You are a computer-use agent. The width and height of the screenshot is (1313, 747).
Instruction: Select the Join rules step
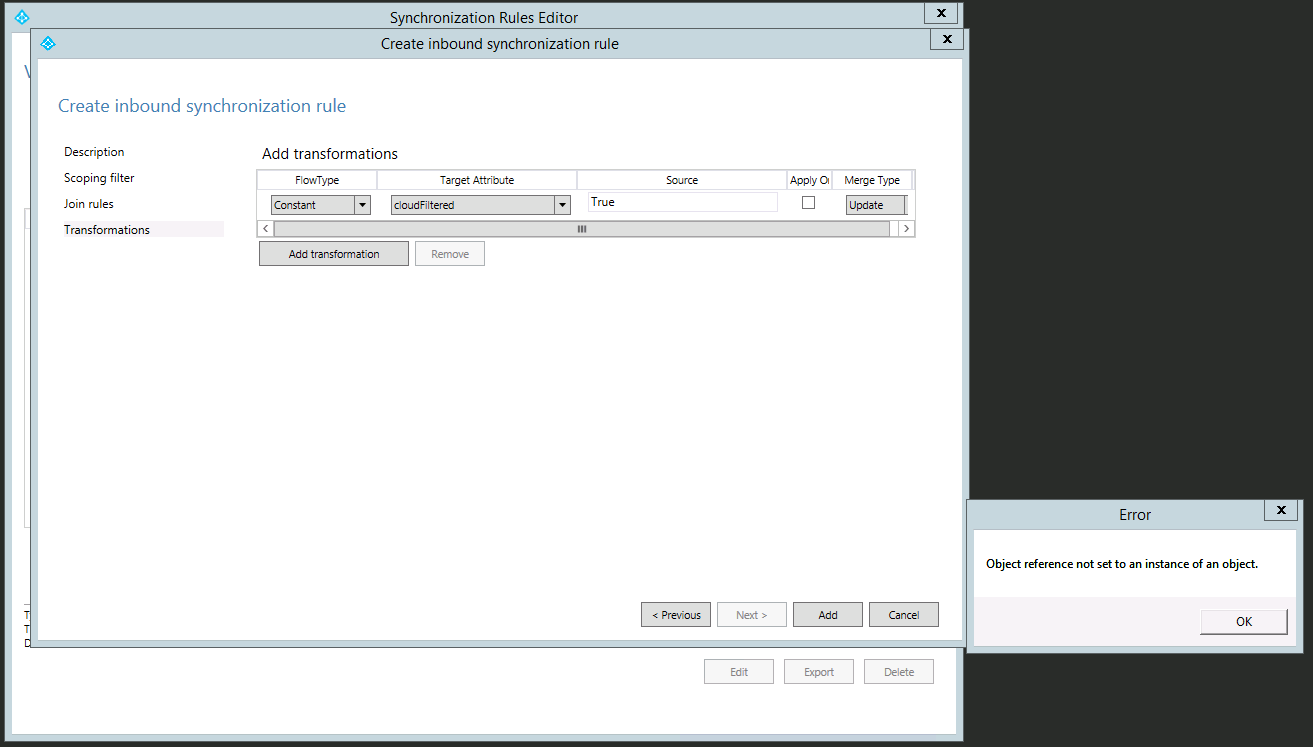(x=89, y=204)
